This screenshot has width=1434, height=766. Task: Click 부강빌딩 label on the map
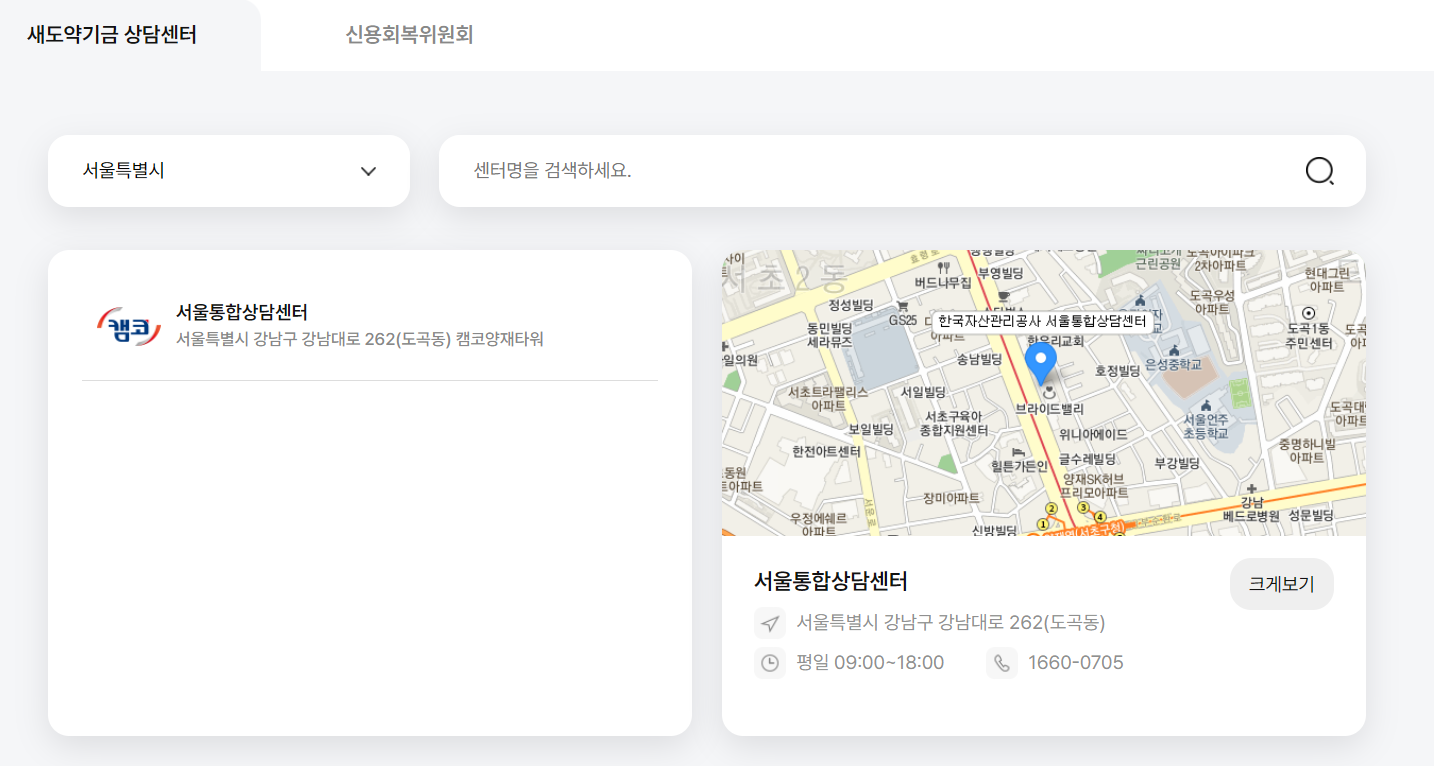click(x=1177, y=463)
